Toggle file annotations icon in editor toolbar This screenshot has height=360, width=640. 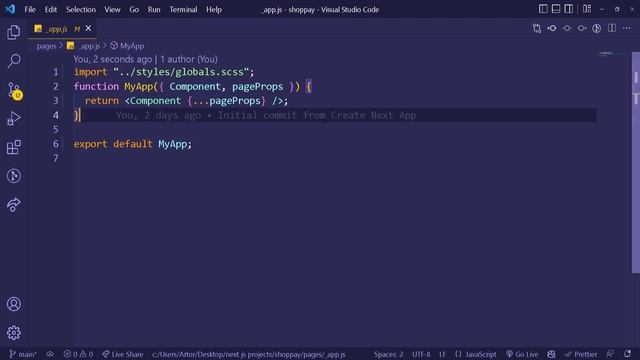[x=597, y=28]
